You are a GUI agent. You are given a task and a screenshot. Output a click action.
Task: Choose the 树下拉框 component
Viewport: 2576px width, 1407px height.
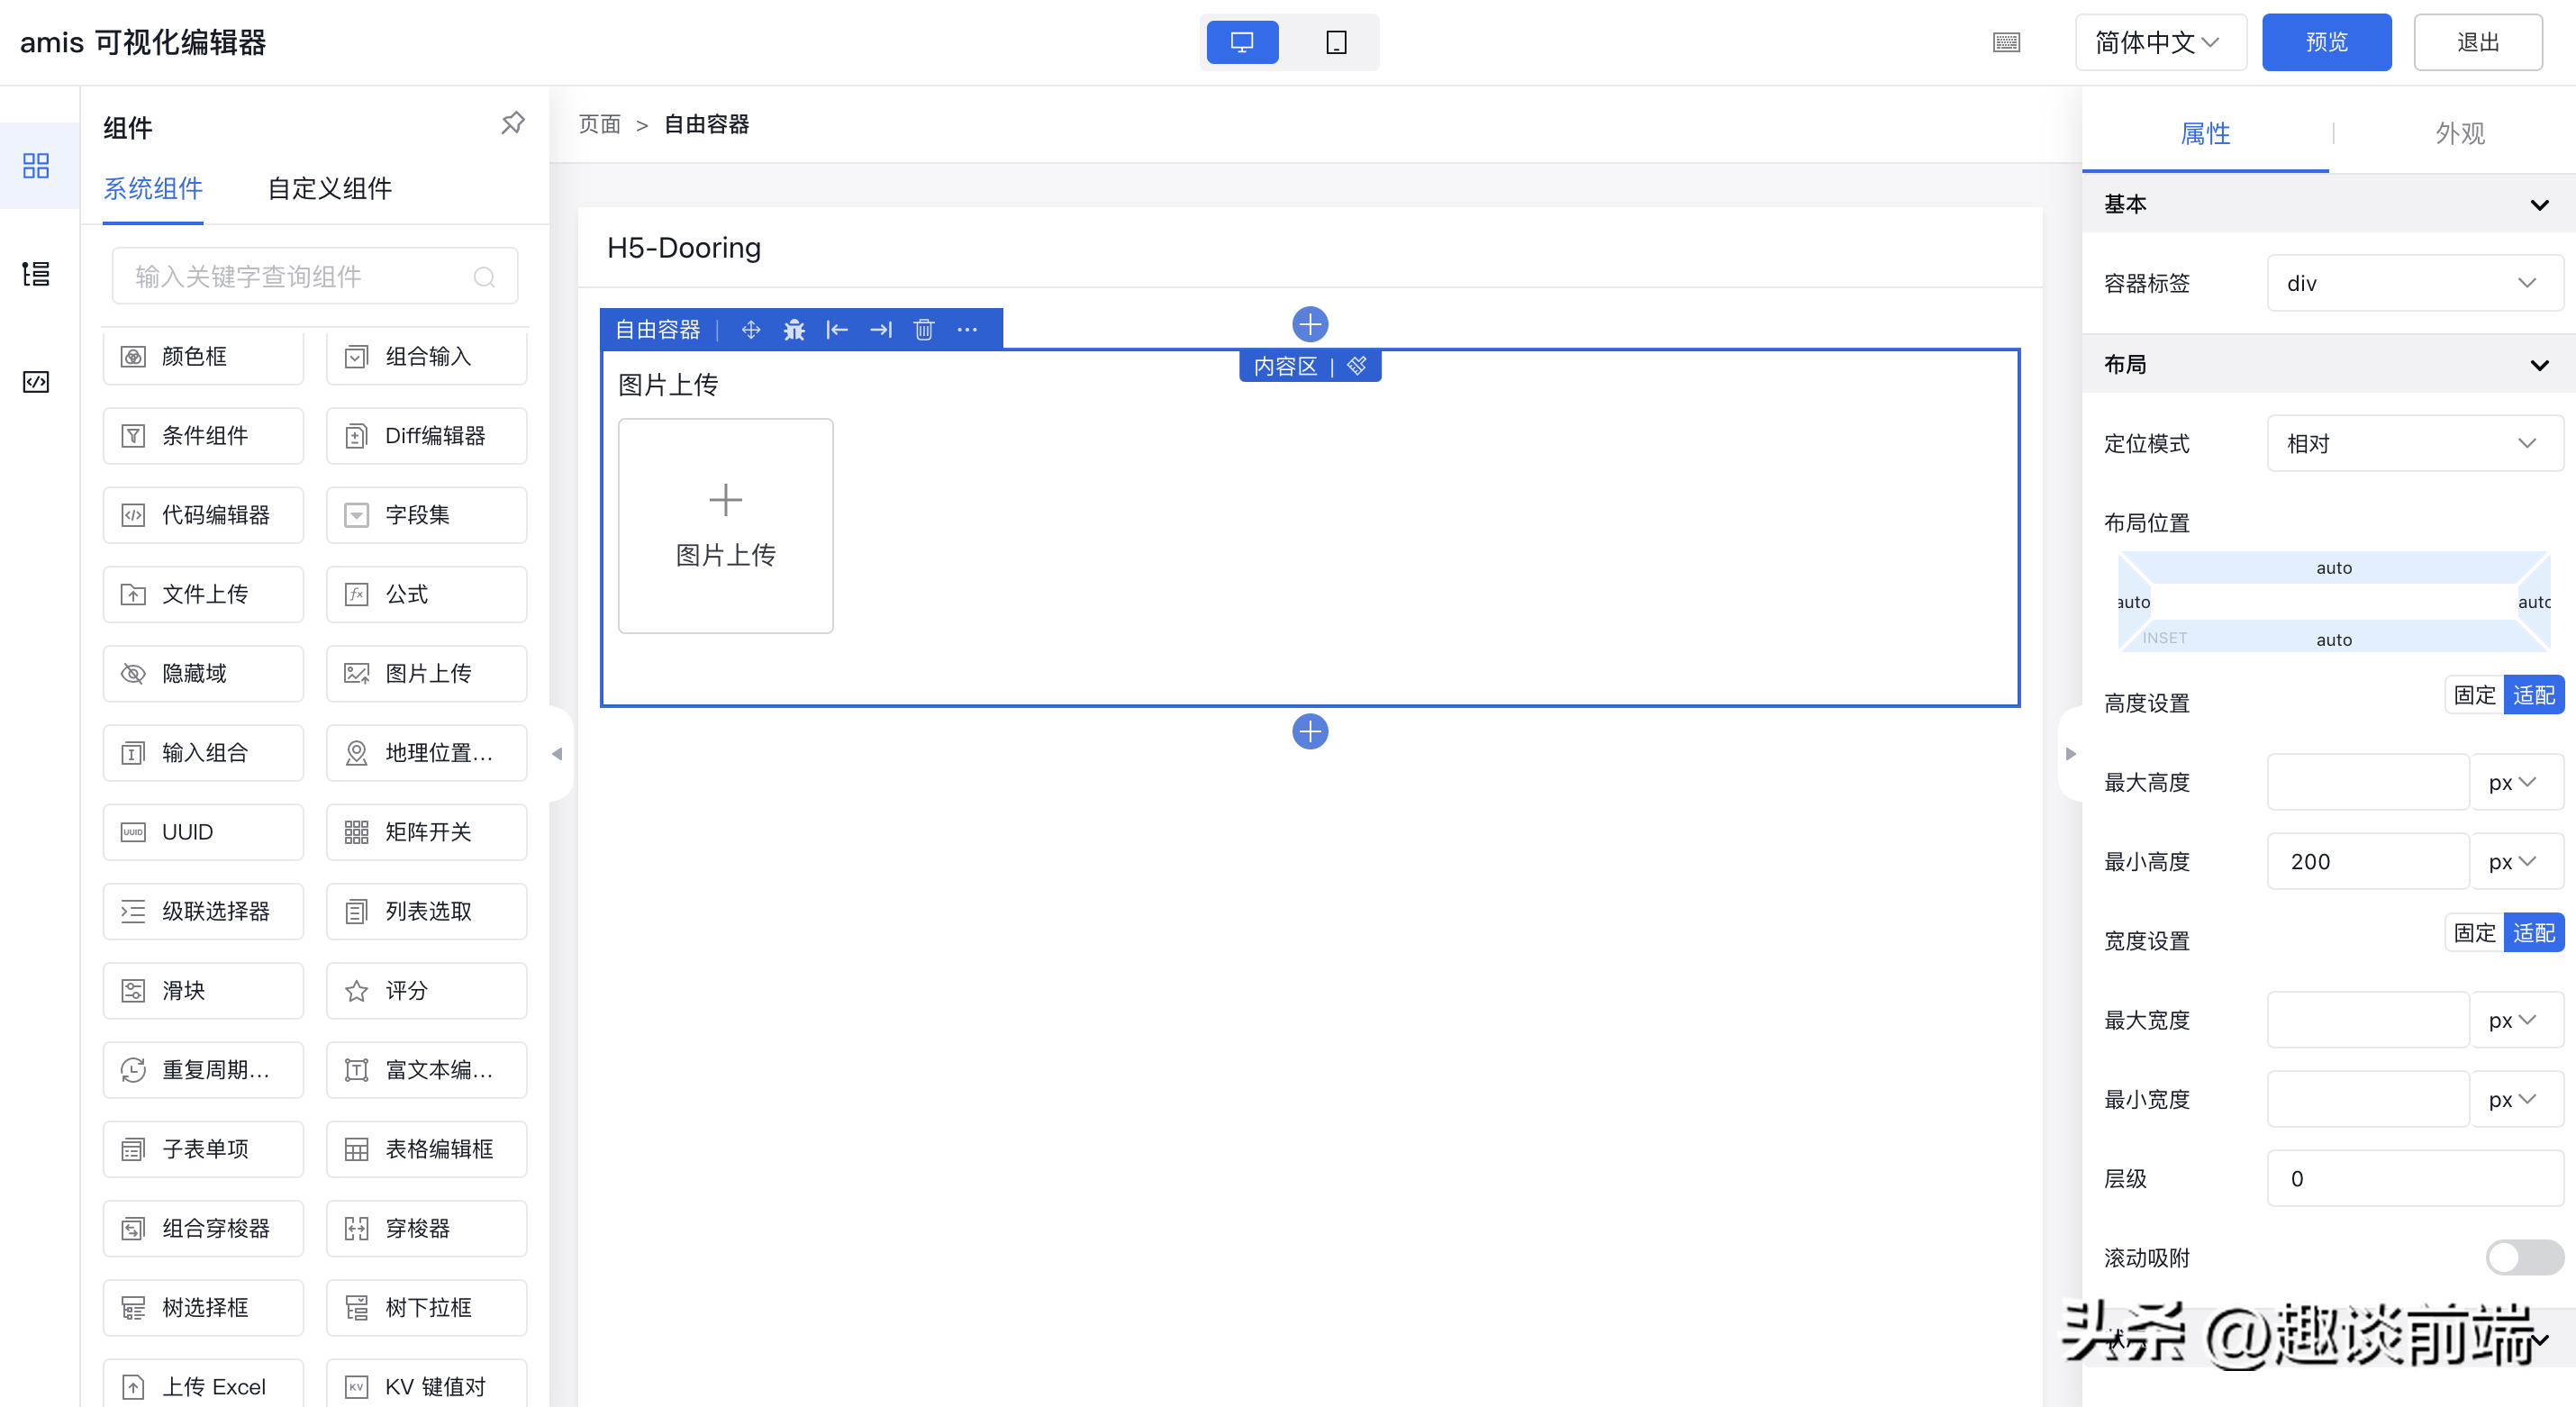[426, 1308]
